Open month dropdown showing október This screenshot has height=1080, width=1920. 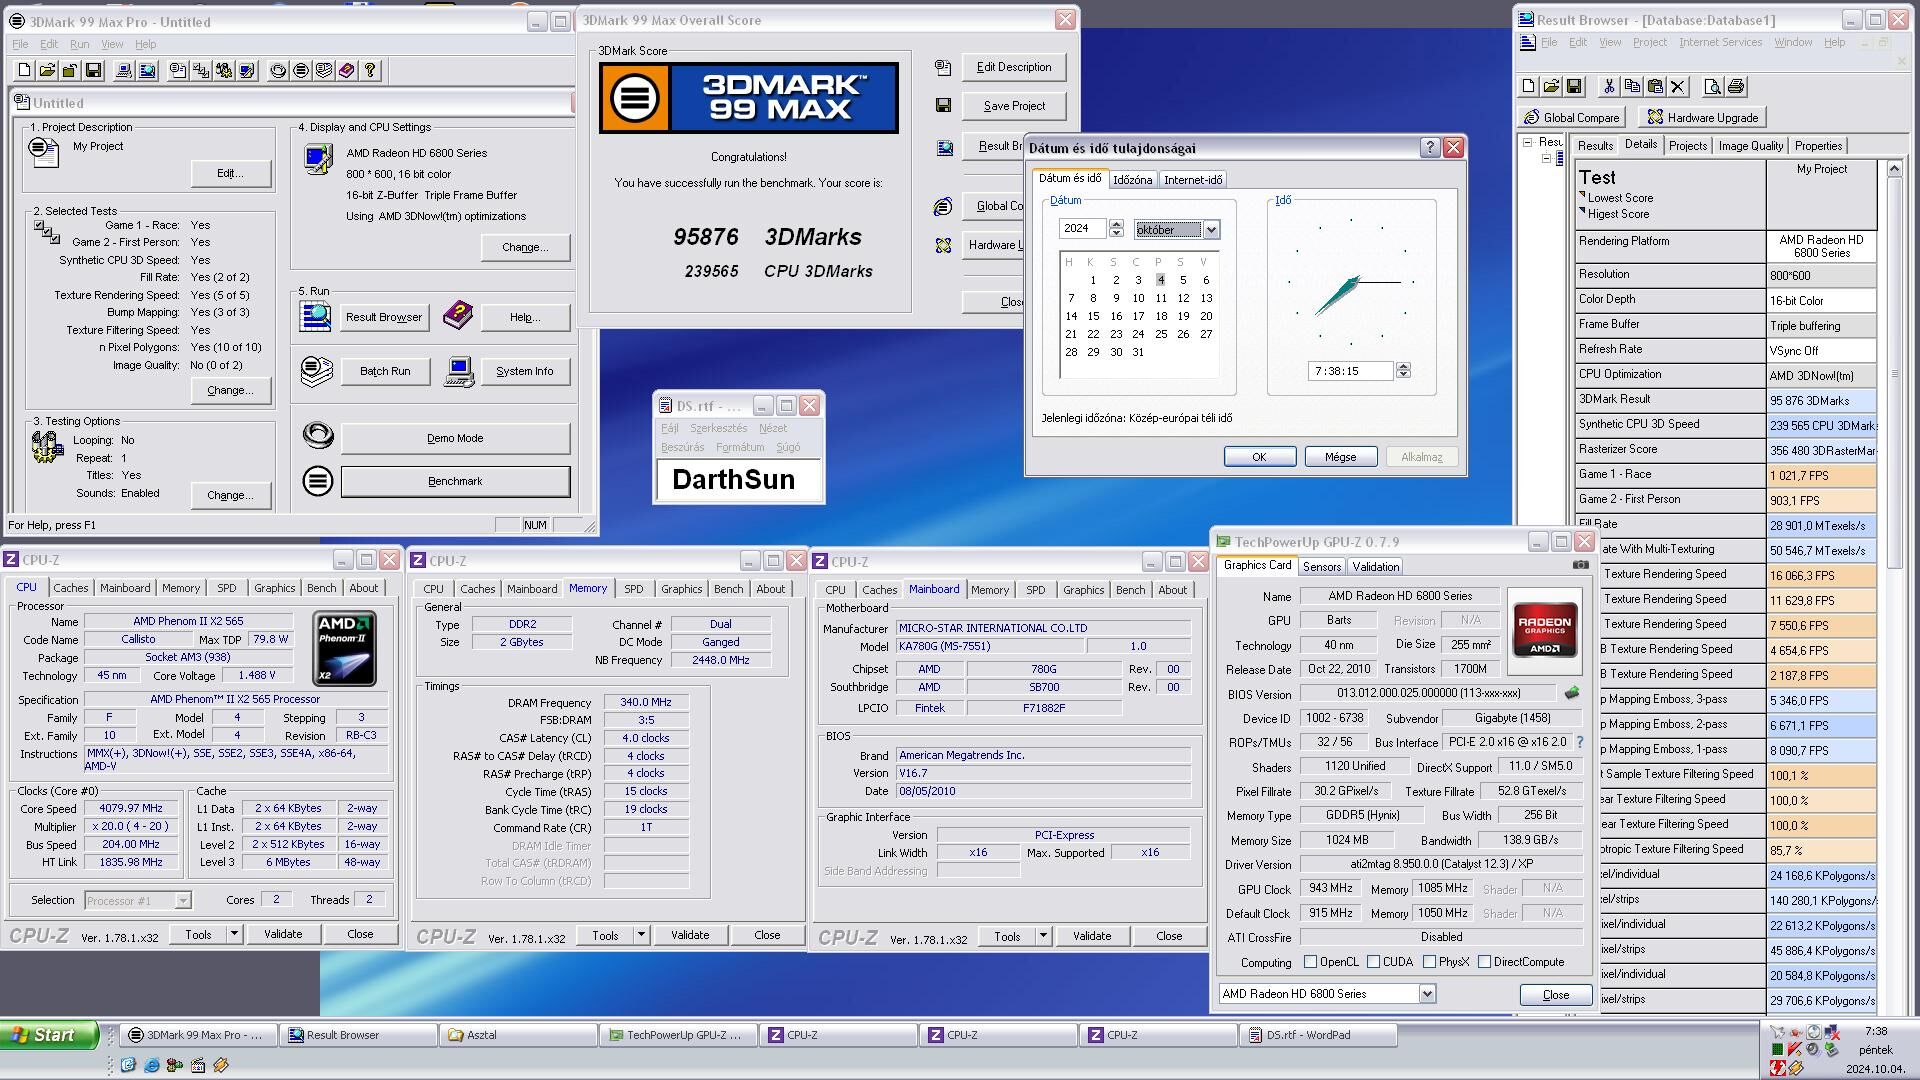[1211, 229]
